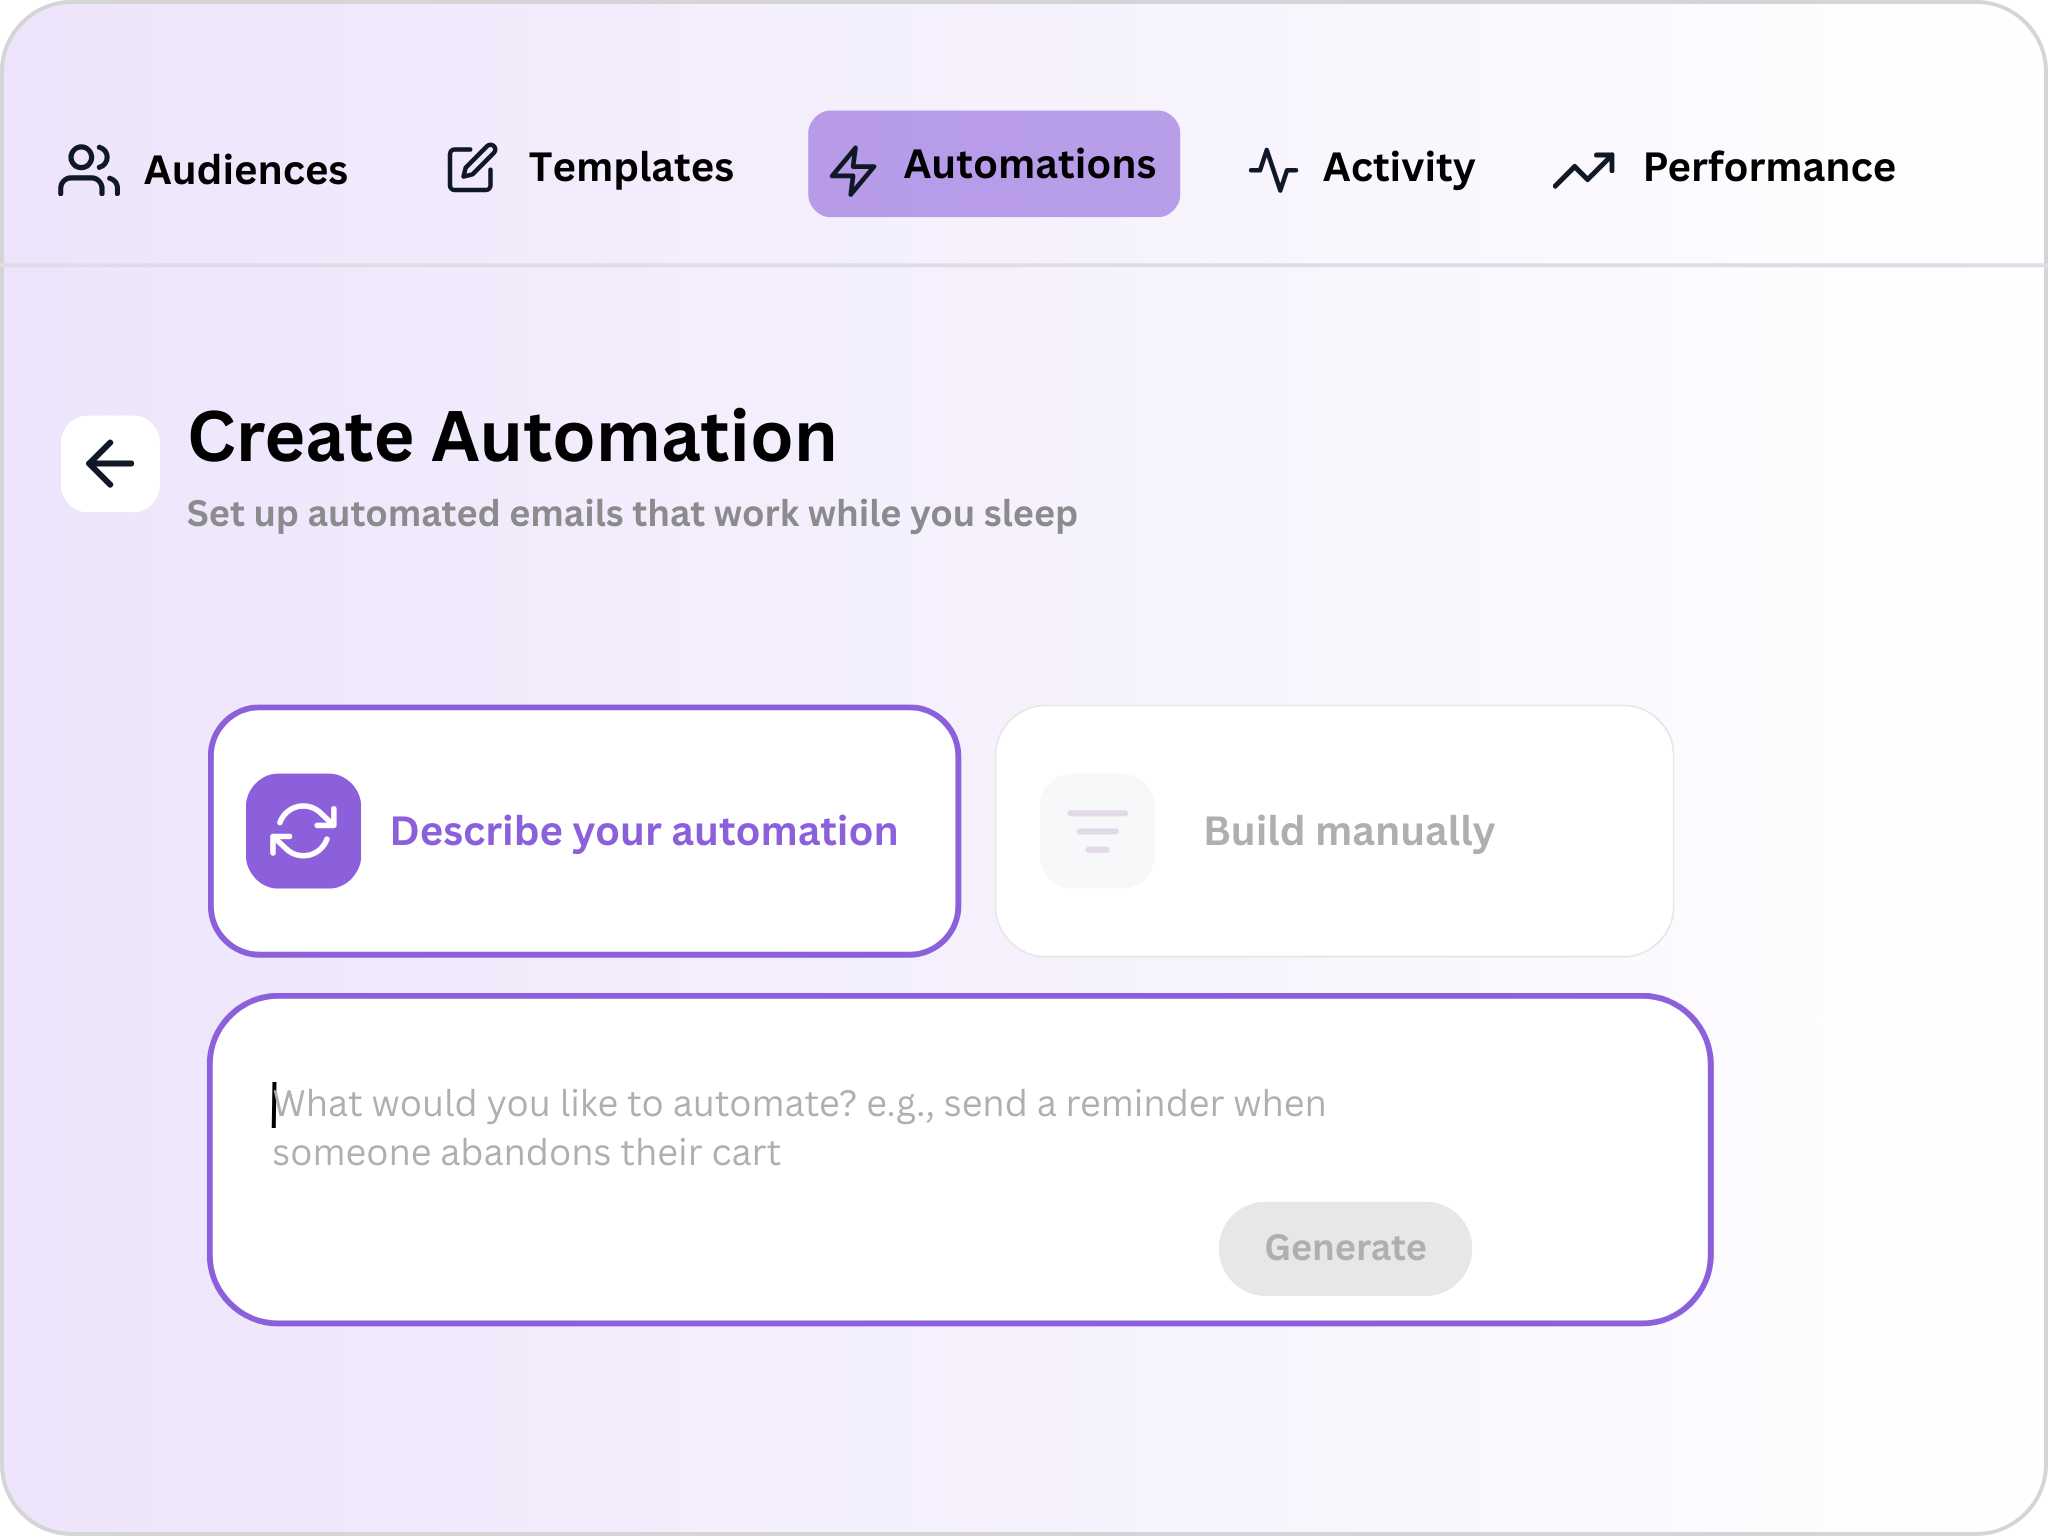Click the purple sync icon in the Describe card
The height and width of the screenshot is (1536, 2048).
click(x=303, y=831)
